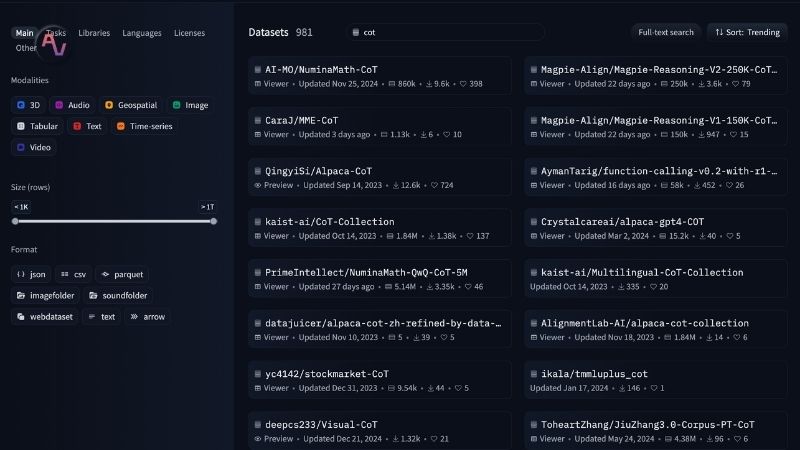Enable Video modality filter
This screenshot has width=800, height=450.
pyautogui.click(x=34, y=147)
